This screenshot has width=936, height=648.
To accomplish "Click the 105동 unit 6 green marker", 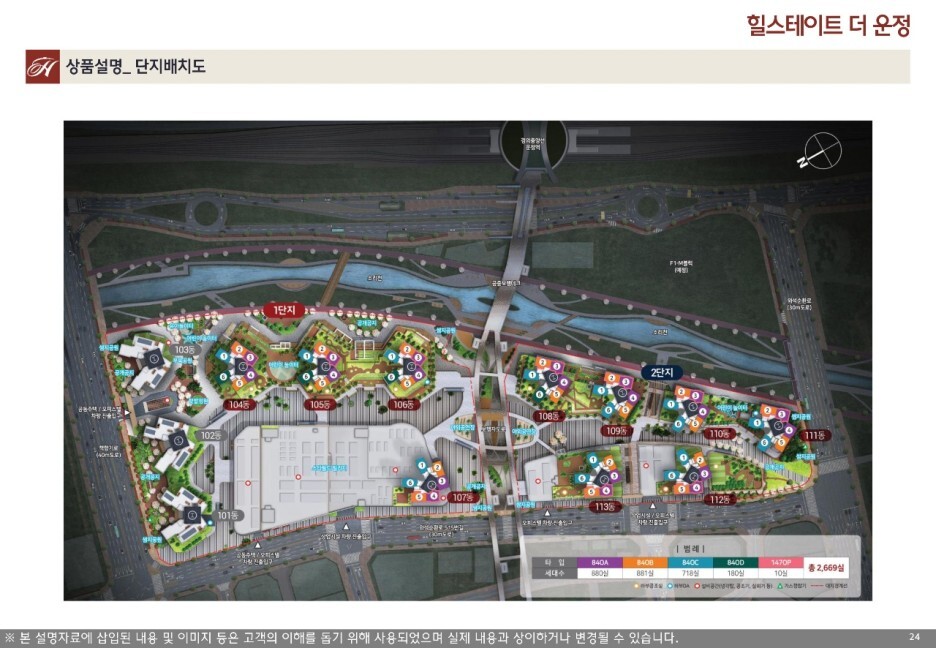I will pos(306,377).
